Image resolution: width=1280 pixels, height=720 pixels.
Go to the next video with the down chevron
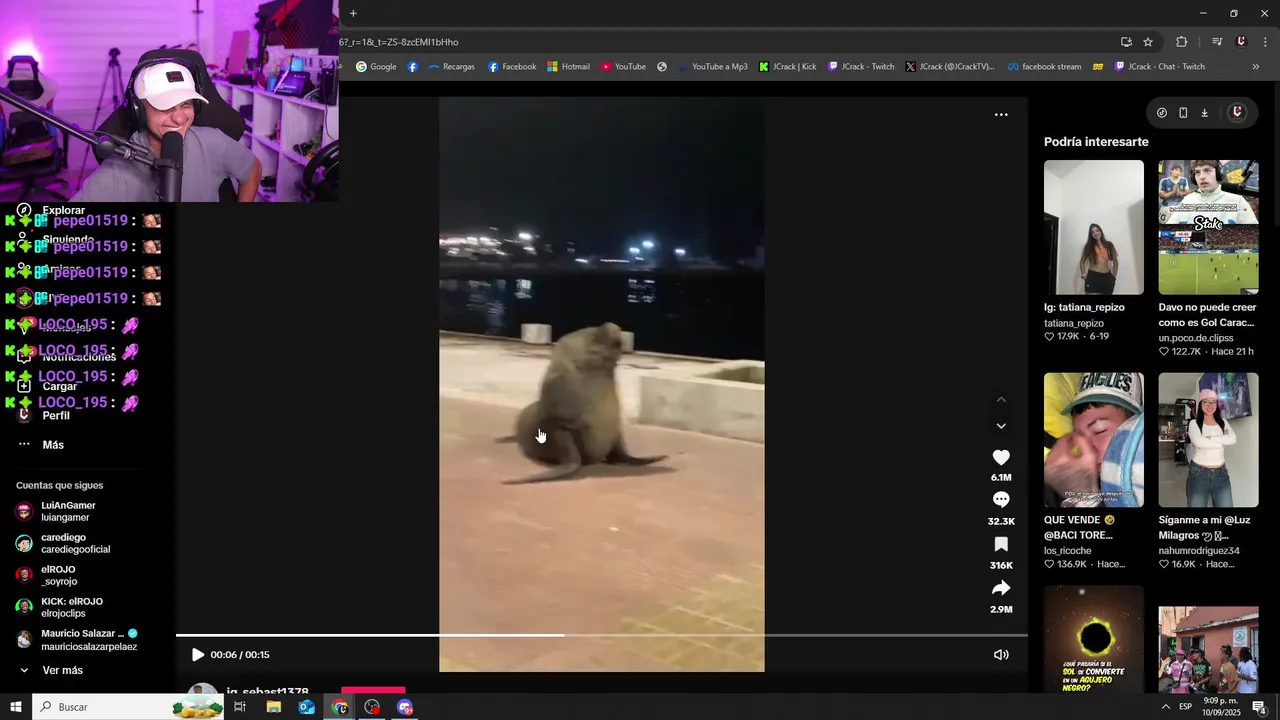click(x=1001, y=426)
